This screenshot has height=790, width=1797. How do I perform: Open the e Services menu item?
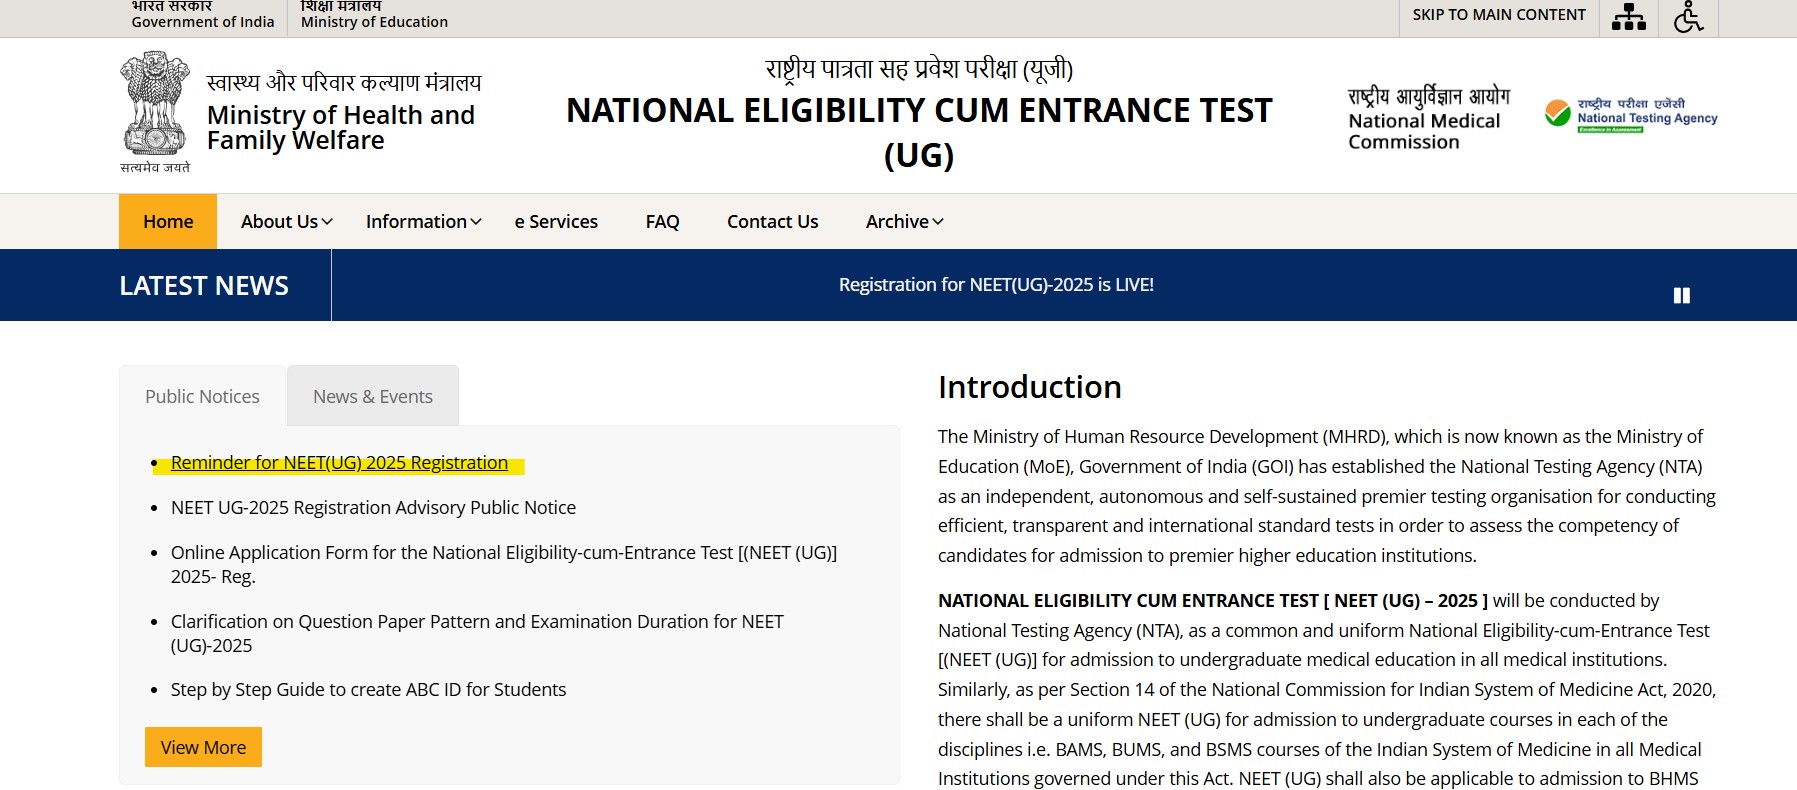556,222
